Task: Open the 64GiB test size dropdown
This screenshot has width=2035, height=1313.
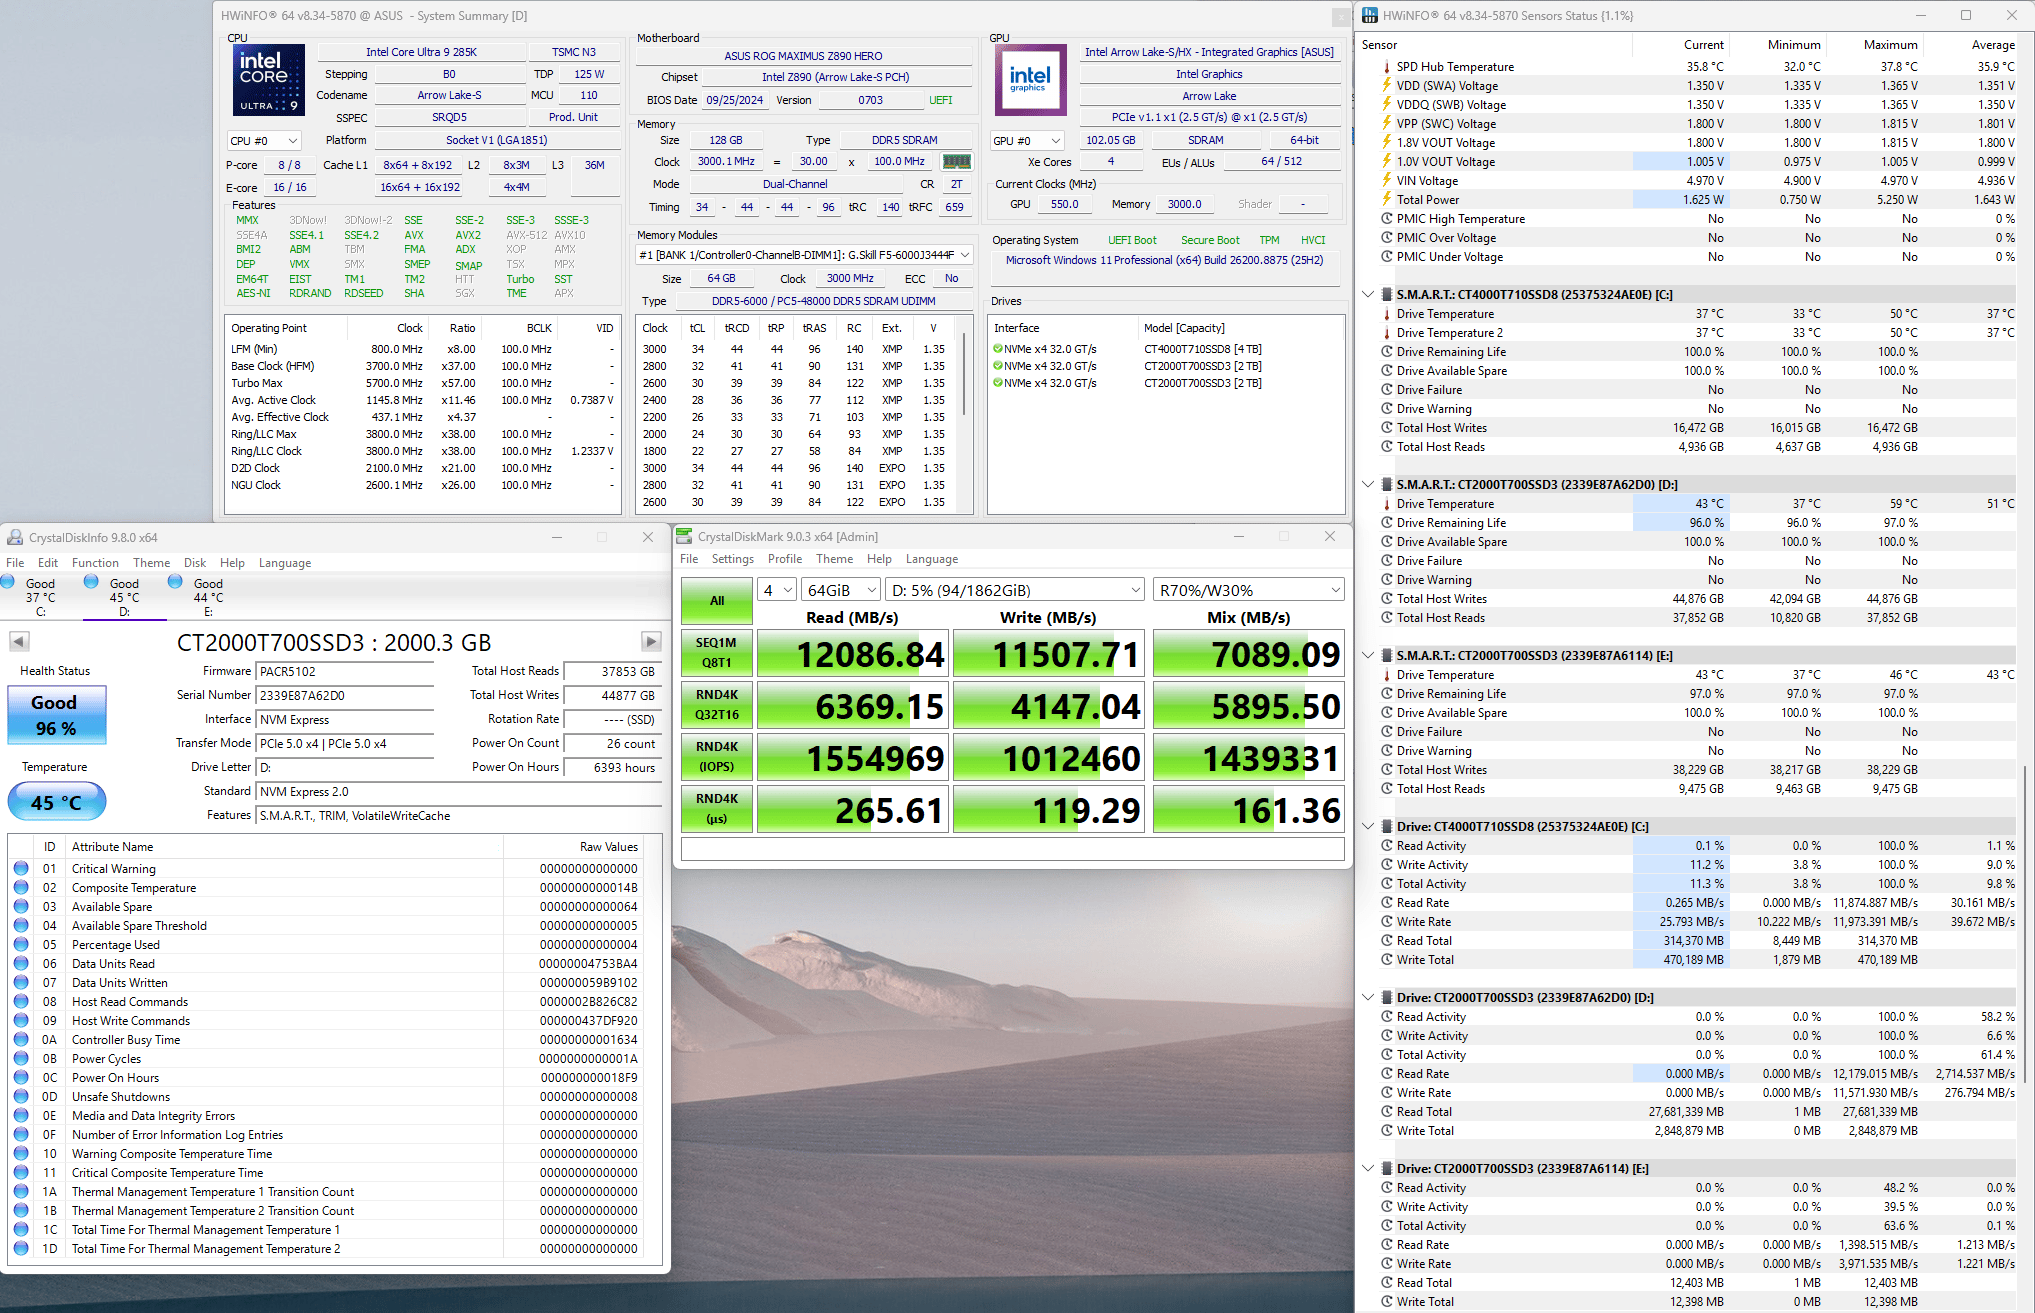Action: (x=842, y=590)
